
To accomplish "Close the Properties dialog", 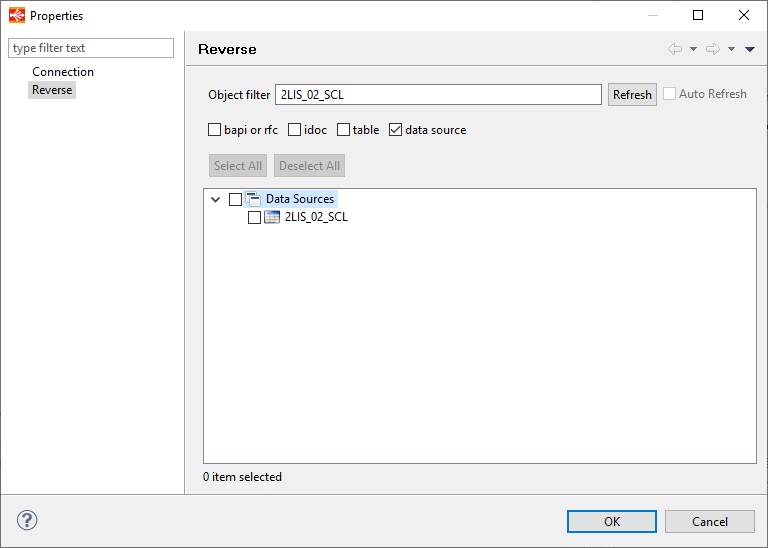I will tap(744, 15).
